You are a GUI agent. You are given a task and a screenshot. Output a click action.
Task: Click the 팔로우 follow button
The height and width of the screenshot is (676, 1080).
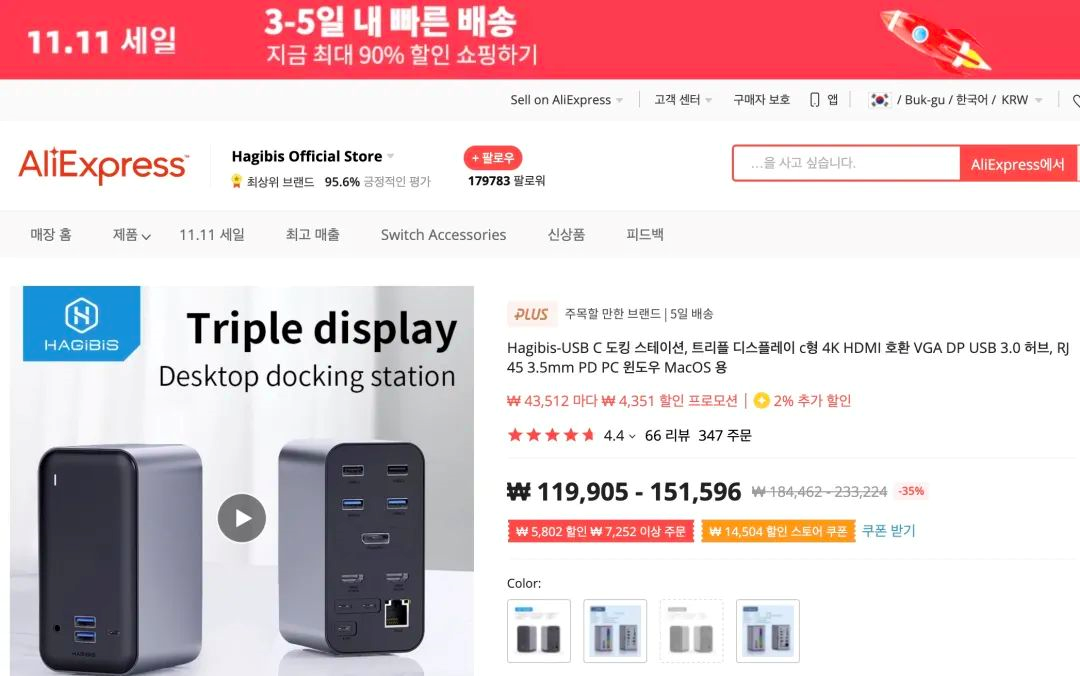pos(492,158)
